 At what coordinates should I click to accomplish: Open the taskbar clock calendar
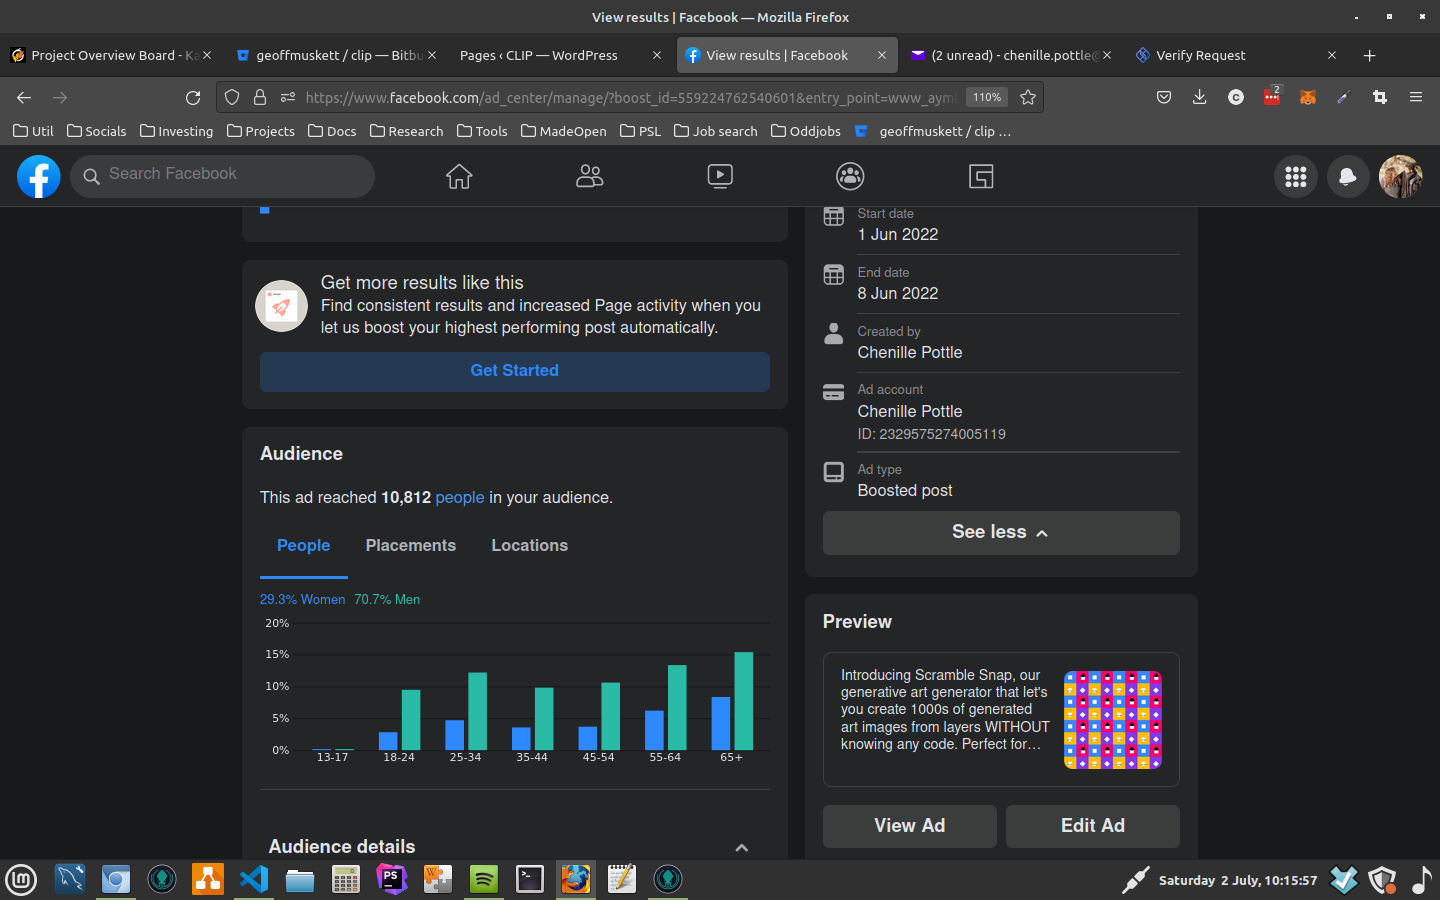[x=1238, y=881]
